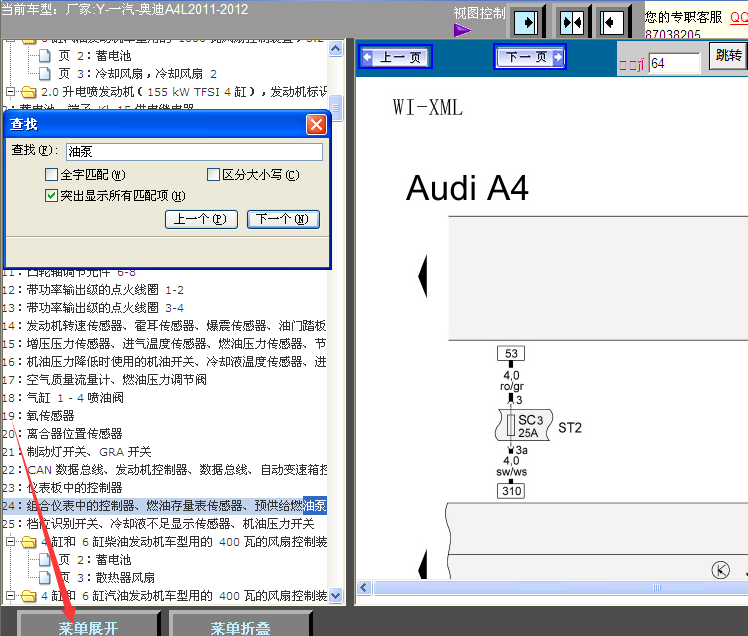Click folder icon of 汽油发动机 400瓦 entry
The width and height of the screenshot is (748, 636).
click(29, 596)
